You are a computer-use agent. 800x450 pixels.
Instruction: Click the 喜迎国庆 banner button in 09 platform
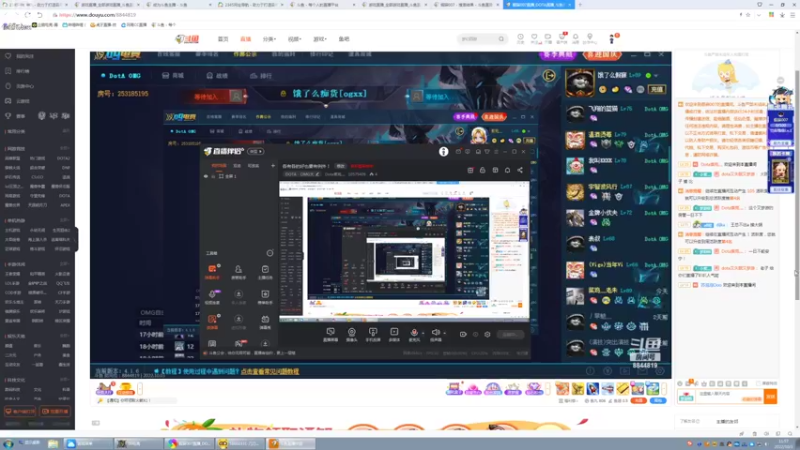click(602, 55)
